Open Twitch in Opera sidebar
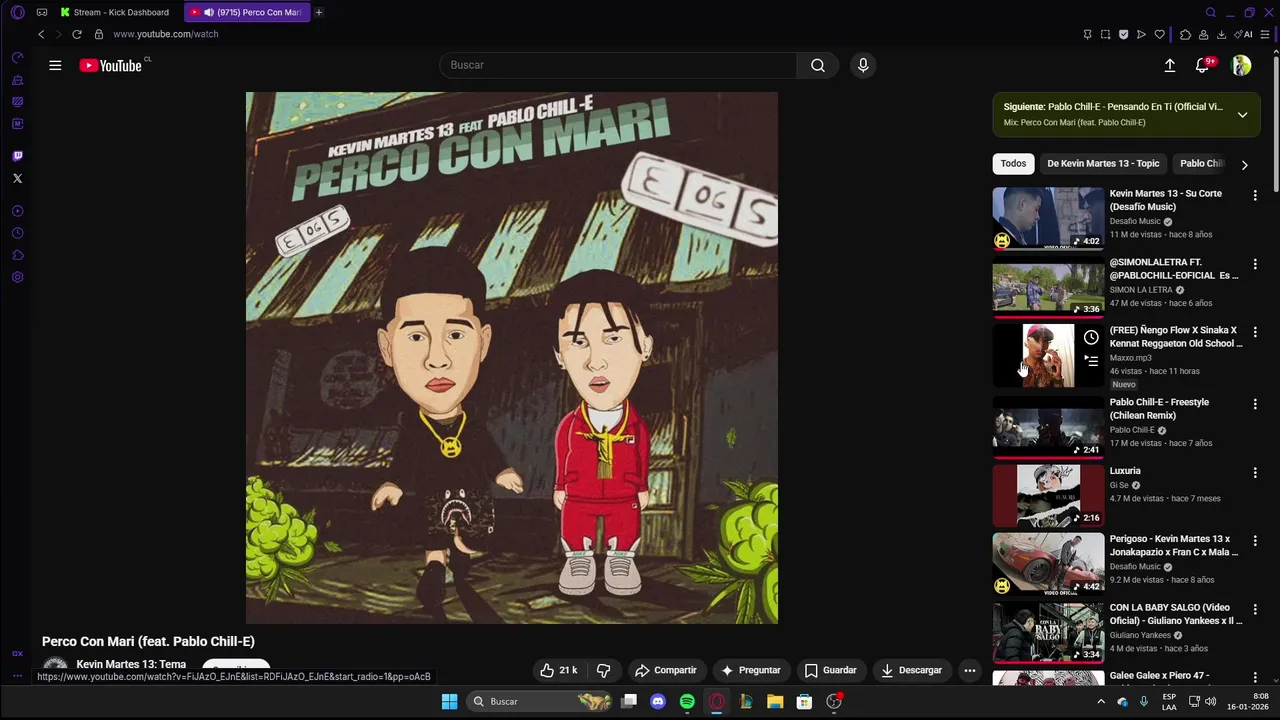Screen dimensions: 1280x720 17,156
